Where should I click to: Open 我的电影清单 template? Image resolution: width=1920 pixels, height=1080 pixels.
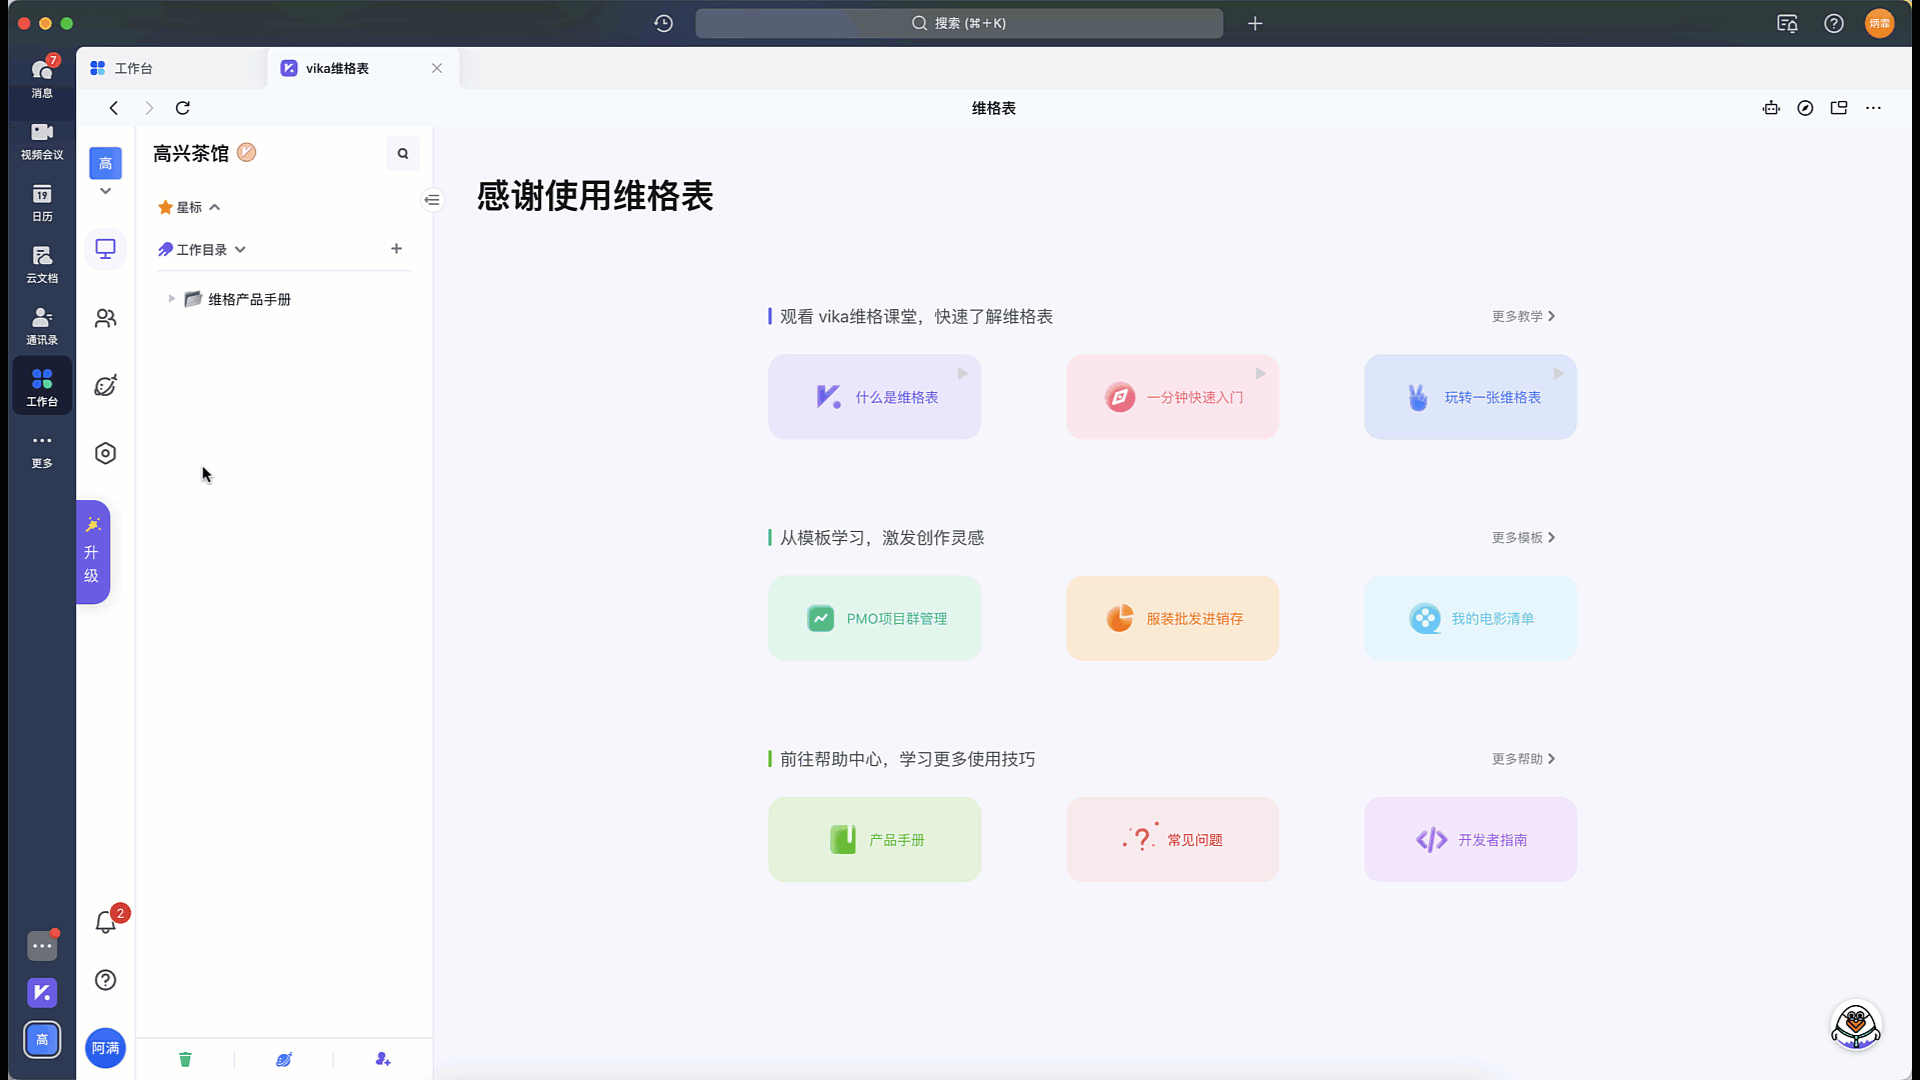(1470, 618)
